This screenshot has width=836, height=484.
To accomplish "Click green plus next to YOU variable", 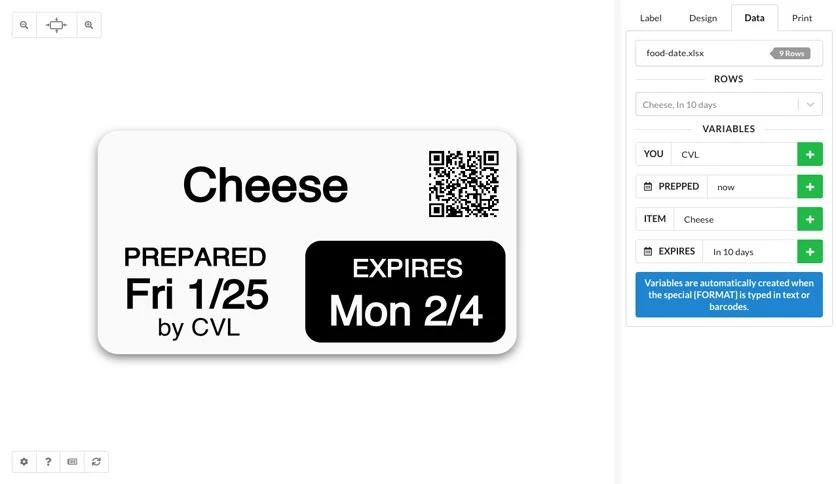I will (x=810, y=155).
